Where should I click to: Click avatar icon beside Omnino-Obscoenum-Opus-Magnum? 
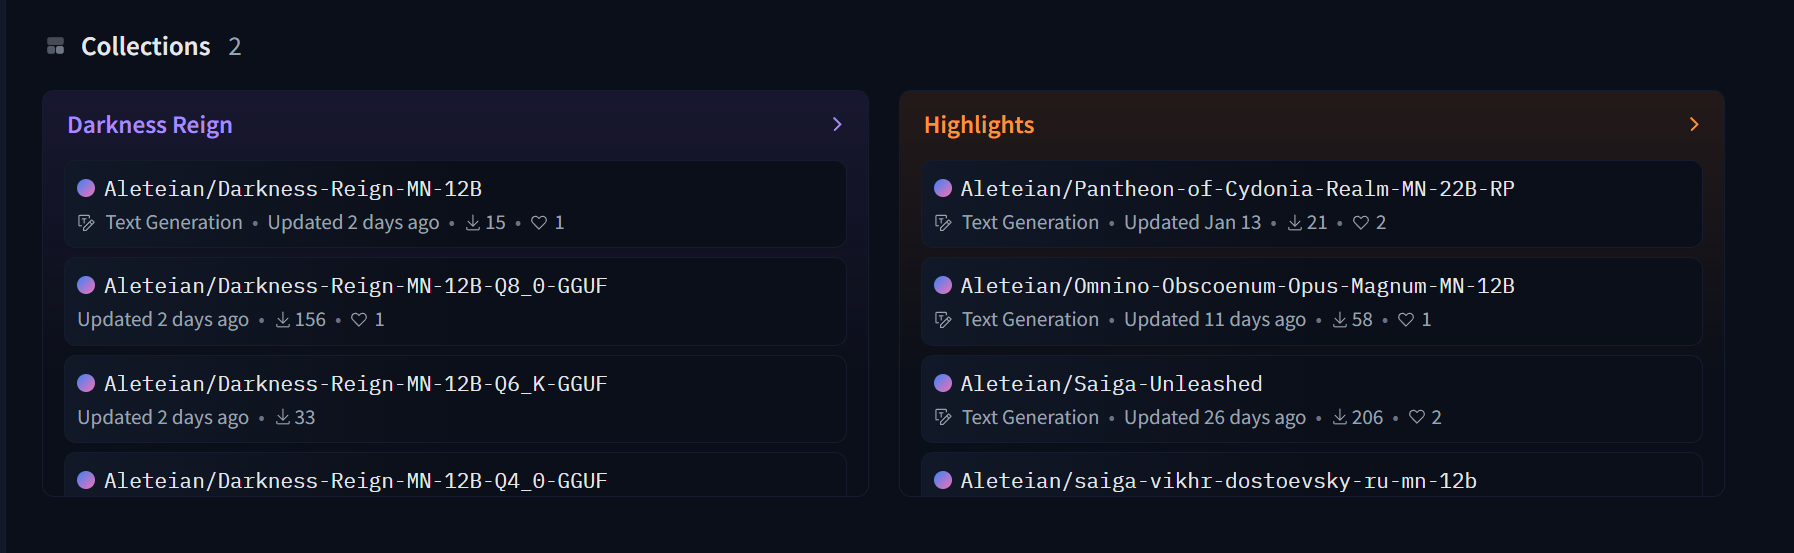(x=943, y=285)
